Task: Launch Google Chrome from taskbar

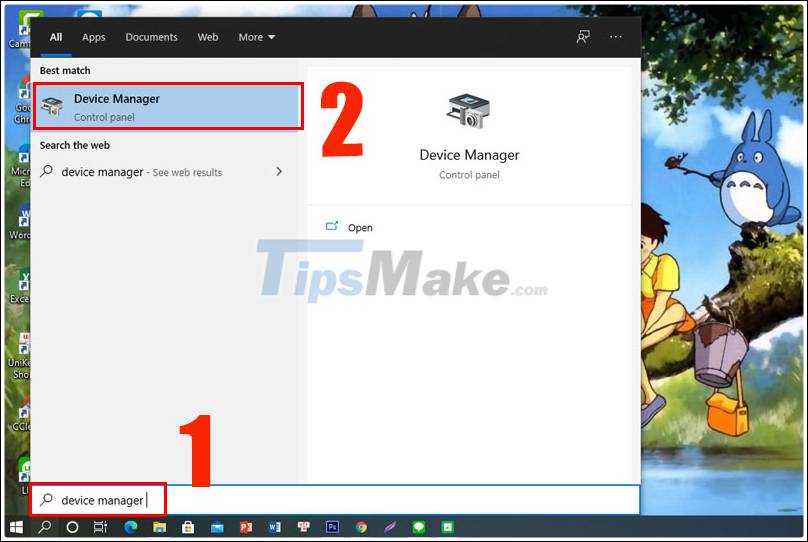Action: coord(361,527)
